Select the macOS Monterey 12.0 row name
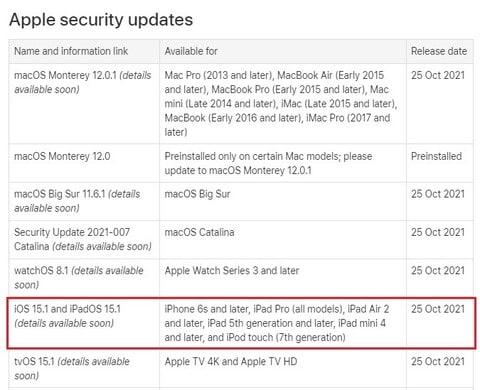480x390 pixels. [62, 156]
